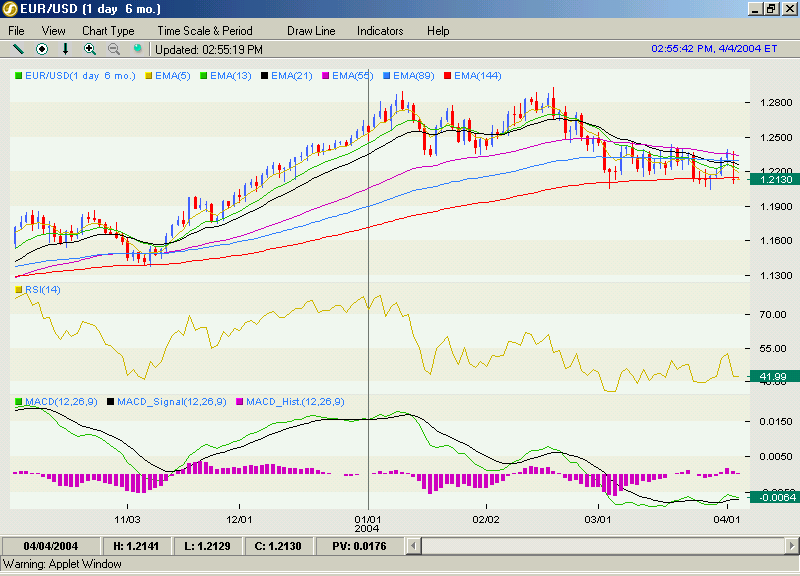Click the down arrow marker toolbar icon
Viewport: 800px width, 576px height.
coord(66,49)
